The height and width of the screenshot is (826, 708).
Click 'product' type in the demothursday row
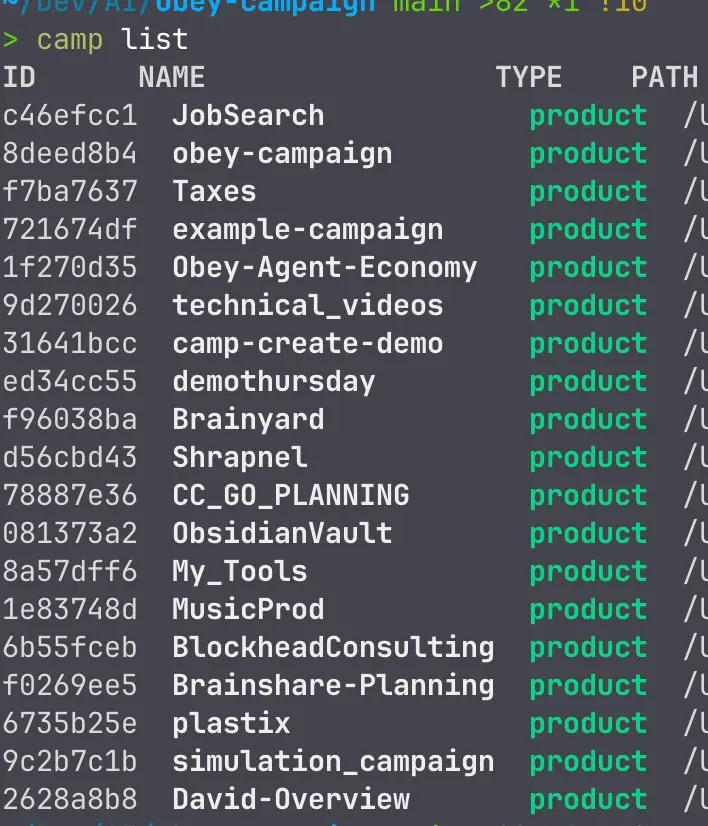click(x=588, y=383)
